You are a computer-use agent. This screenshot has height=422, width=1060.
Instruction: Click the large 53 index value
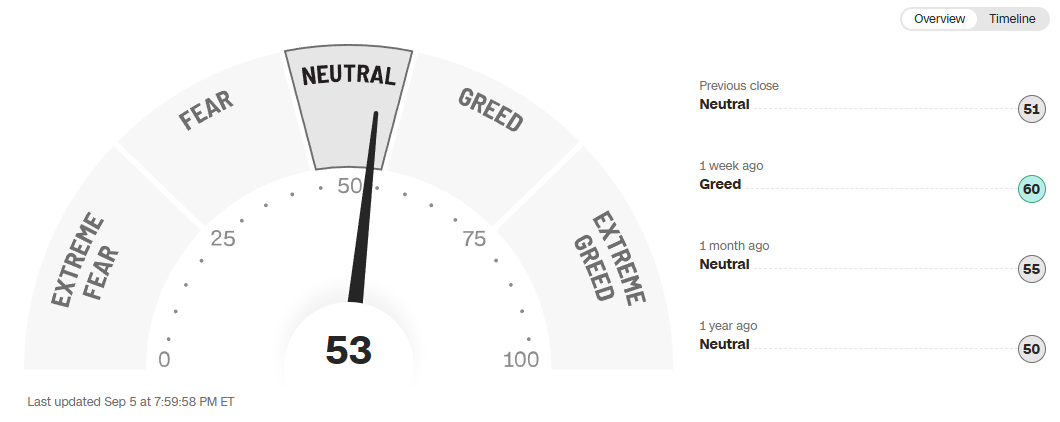pos(348,351)
